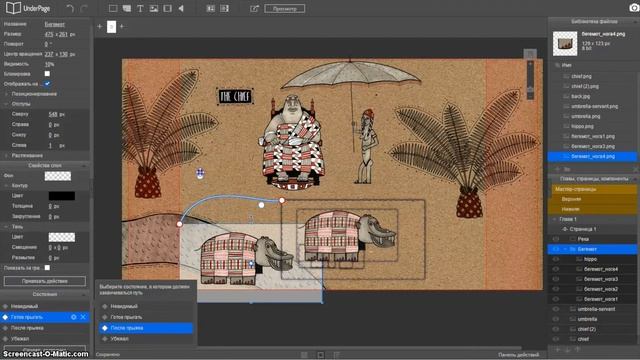Choose Невидимый in the popup state list
This screenshot has height=360, width=640.
(x=146, y=306)
